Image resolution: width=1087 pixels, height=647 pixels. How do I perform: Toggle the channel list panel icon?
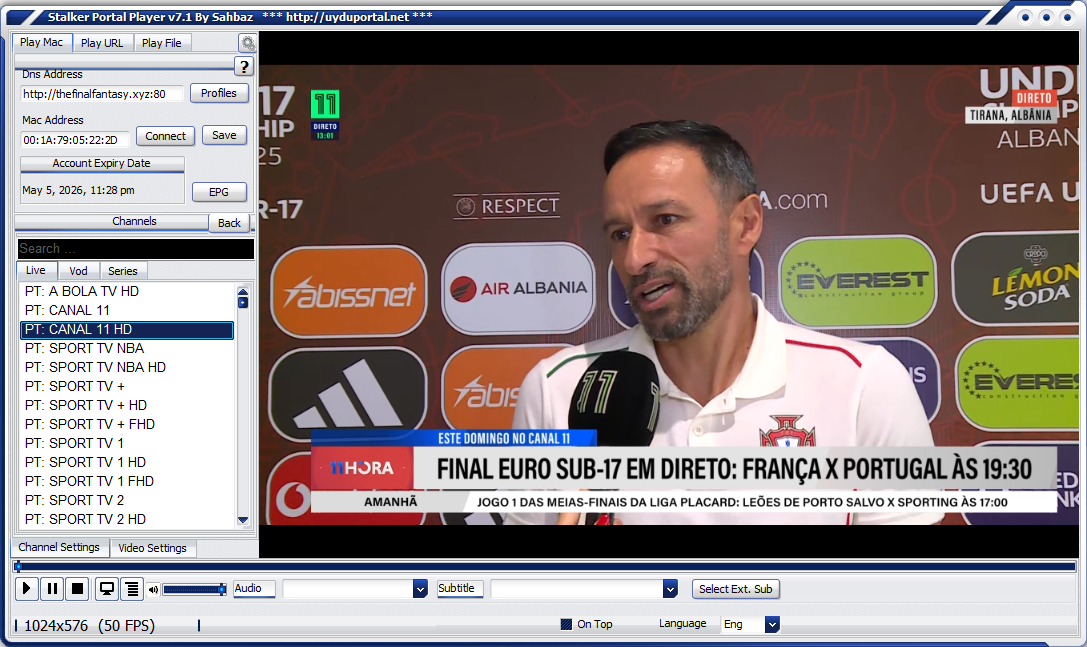coord(132,589)
